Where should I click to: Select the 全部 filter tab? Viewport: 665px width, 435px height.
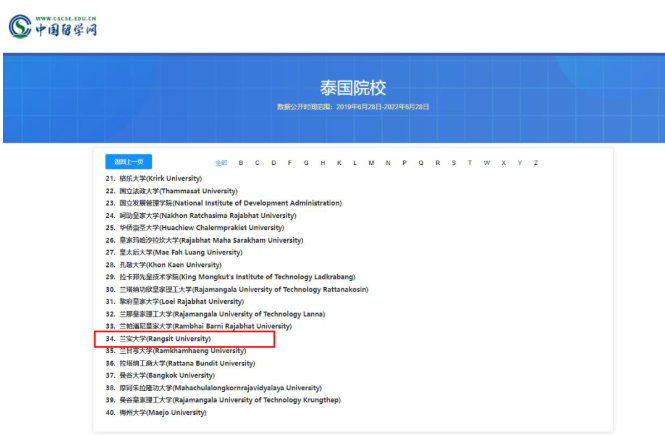221,163
